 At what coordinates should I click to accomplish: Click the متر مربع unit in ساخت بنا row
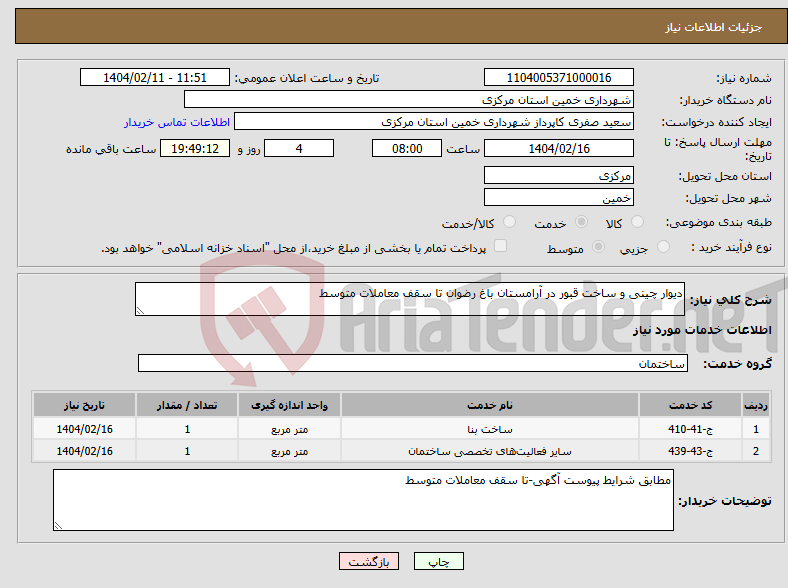(289, 429)
